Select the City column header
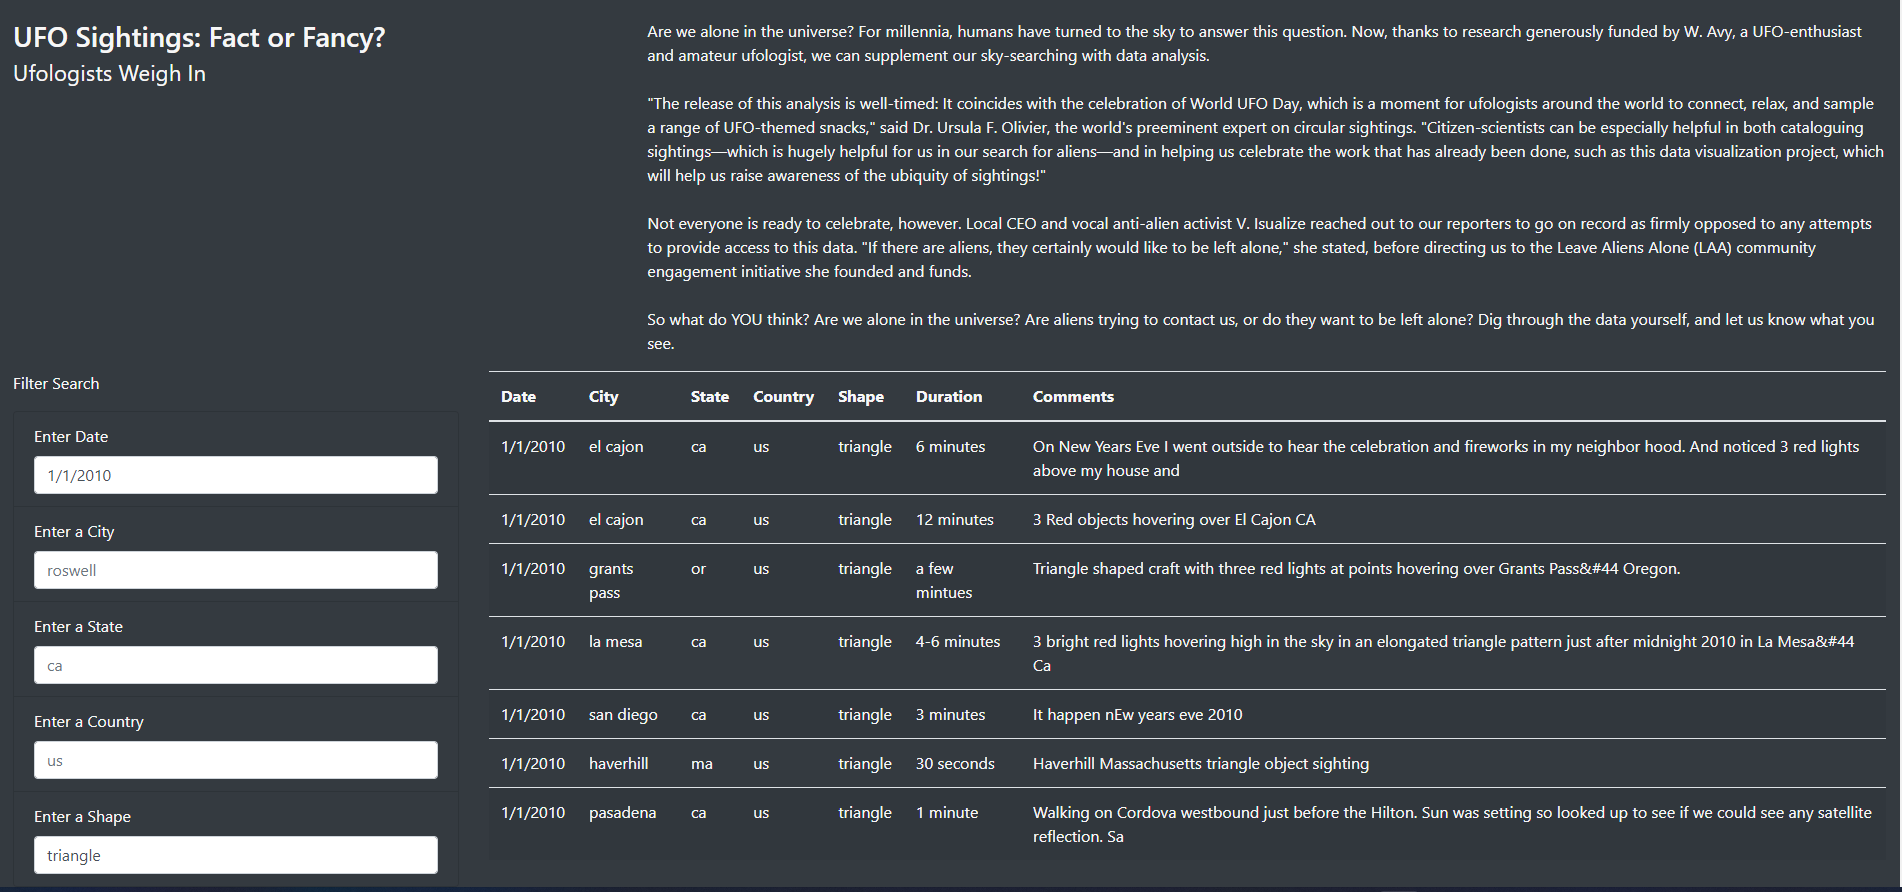This screenshot has height=892, width=1902. (x=603, y=397)
